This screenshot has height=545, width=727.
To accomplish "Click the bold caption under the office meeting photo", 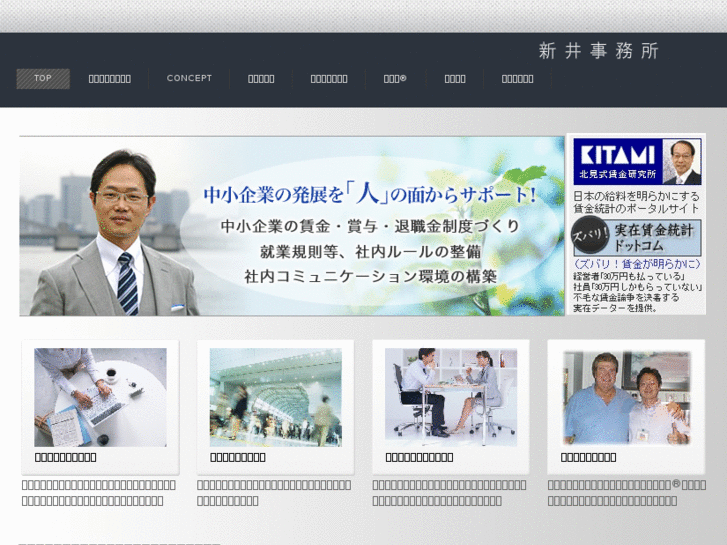I will (419, 457).
